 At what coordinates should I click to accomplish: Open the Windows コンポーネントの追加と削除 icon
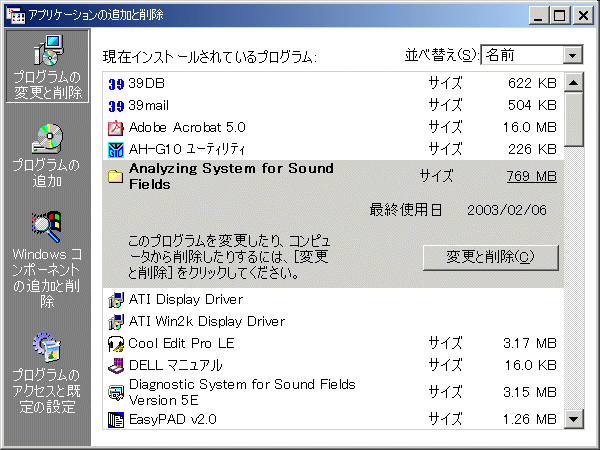(47, 227)
